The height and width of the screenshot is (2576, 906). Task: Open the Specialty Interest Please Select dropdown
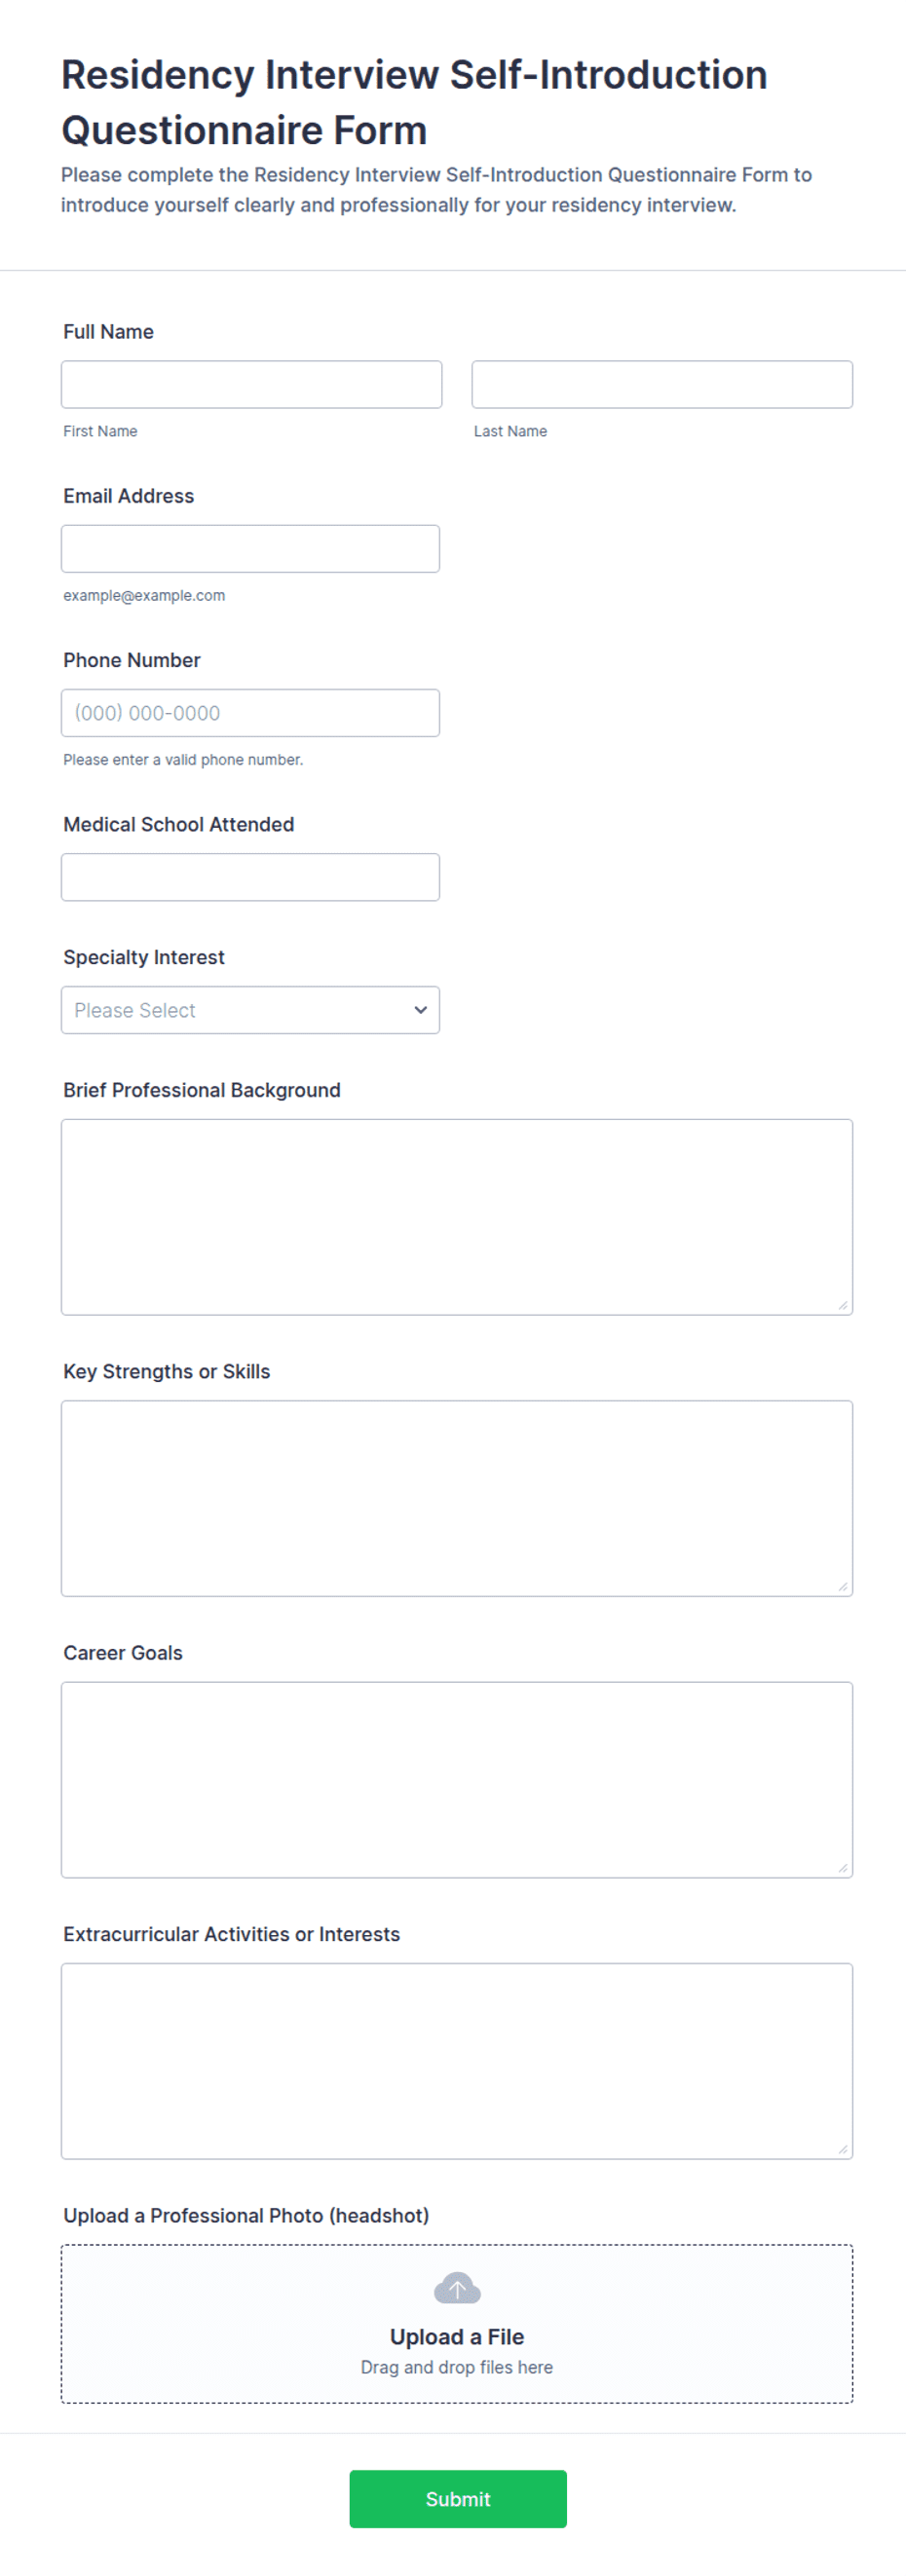[x=250, y=1010]
